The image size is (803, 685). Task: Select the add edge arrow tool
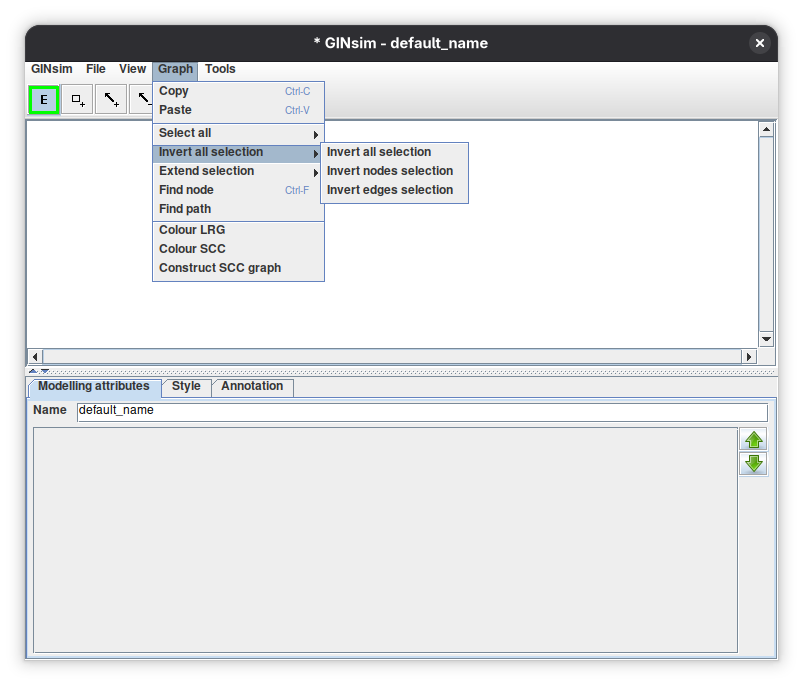111,100
